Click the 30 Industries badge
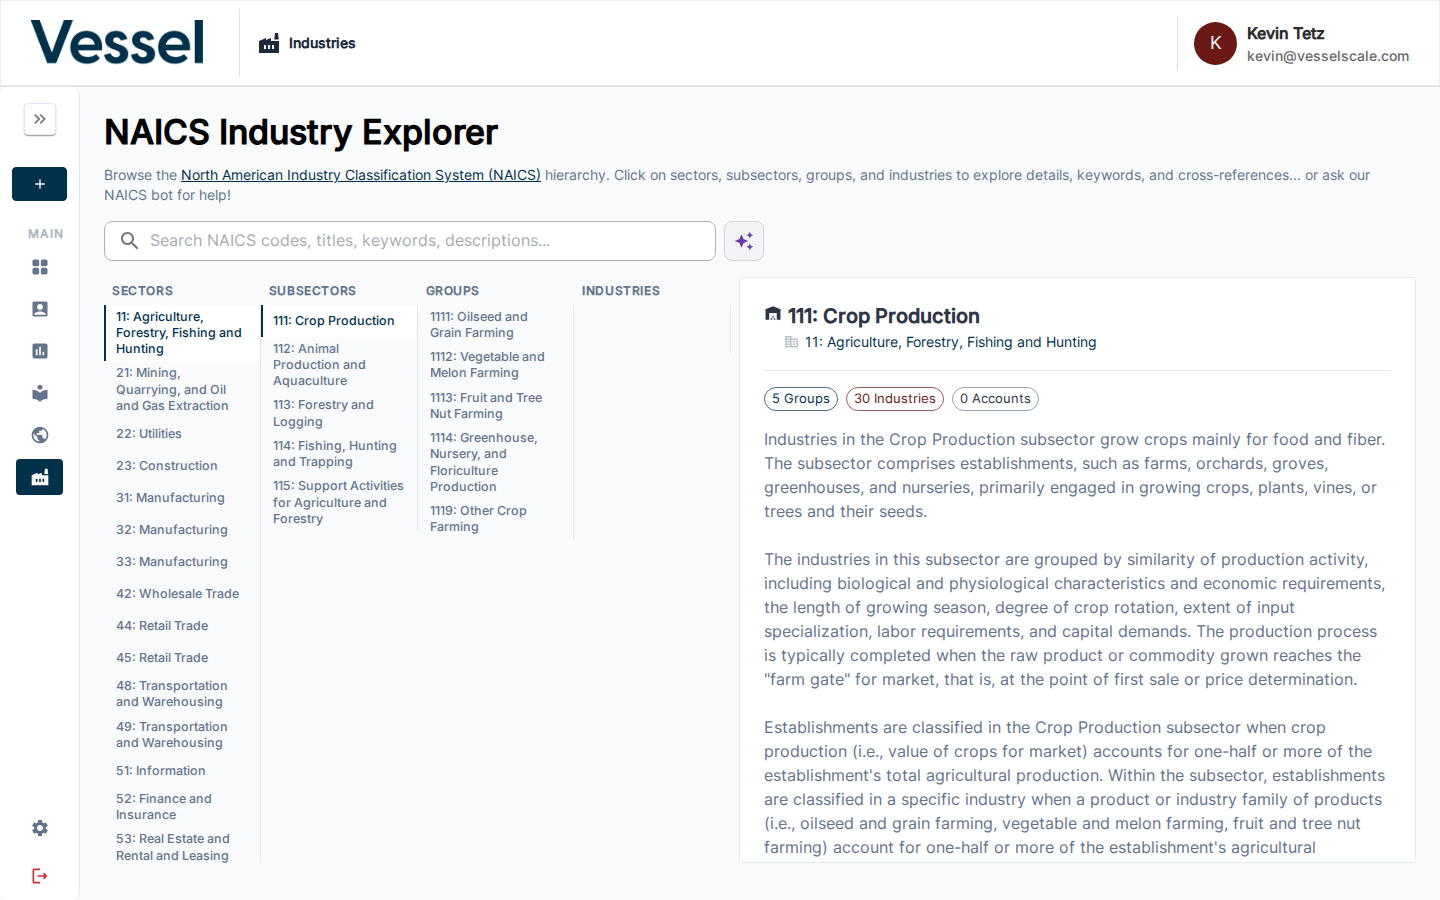The image size is (1440, 900). pos(895,399)
